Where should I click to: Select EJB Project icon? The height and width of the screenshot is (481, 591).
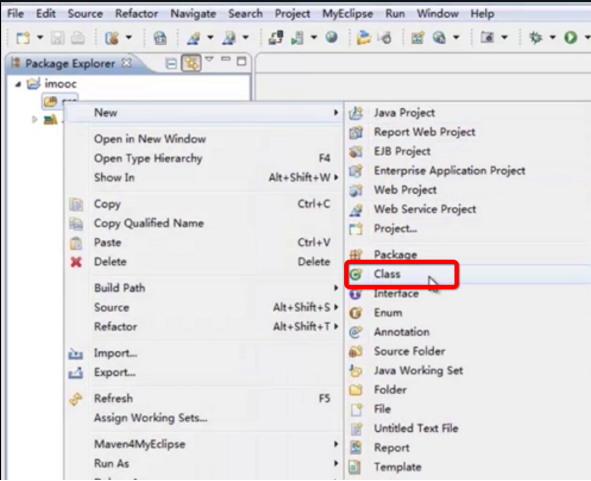click(x=356, y=152)
